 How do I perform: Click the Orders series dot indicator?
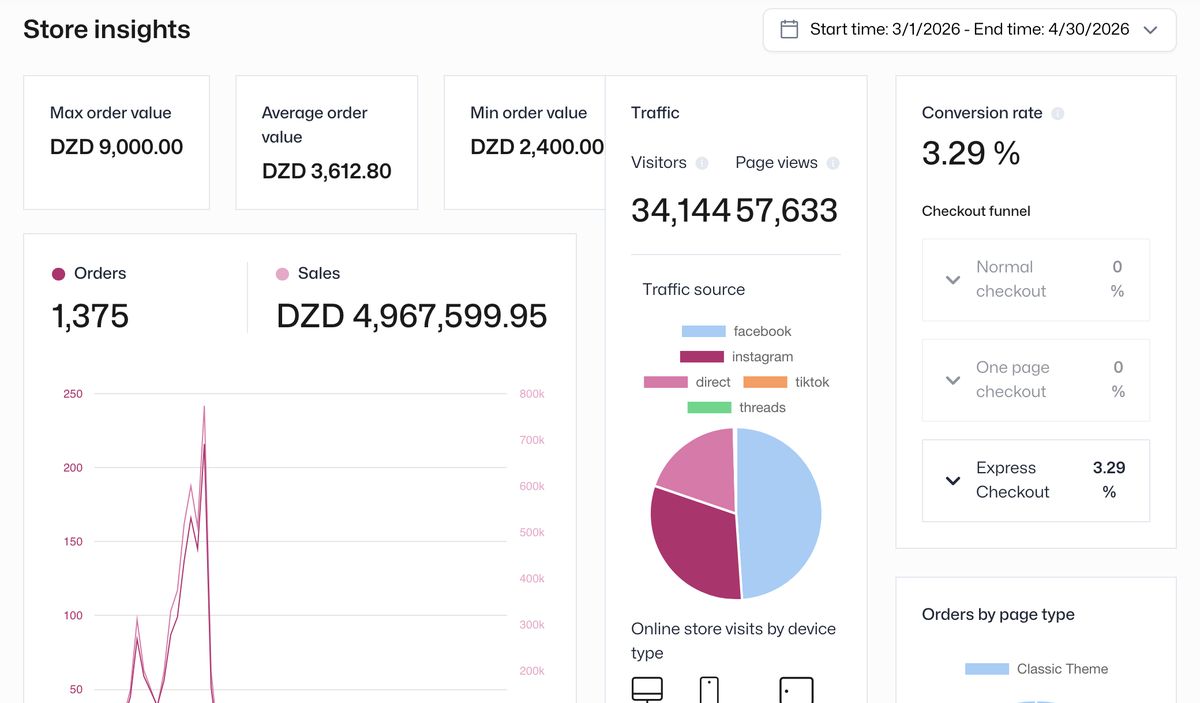point(58,274)
